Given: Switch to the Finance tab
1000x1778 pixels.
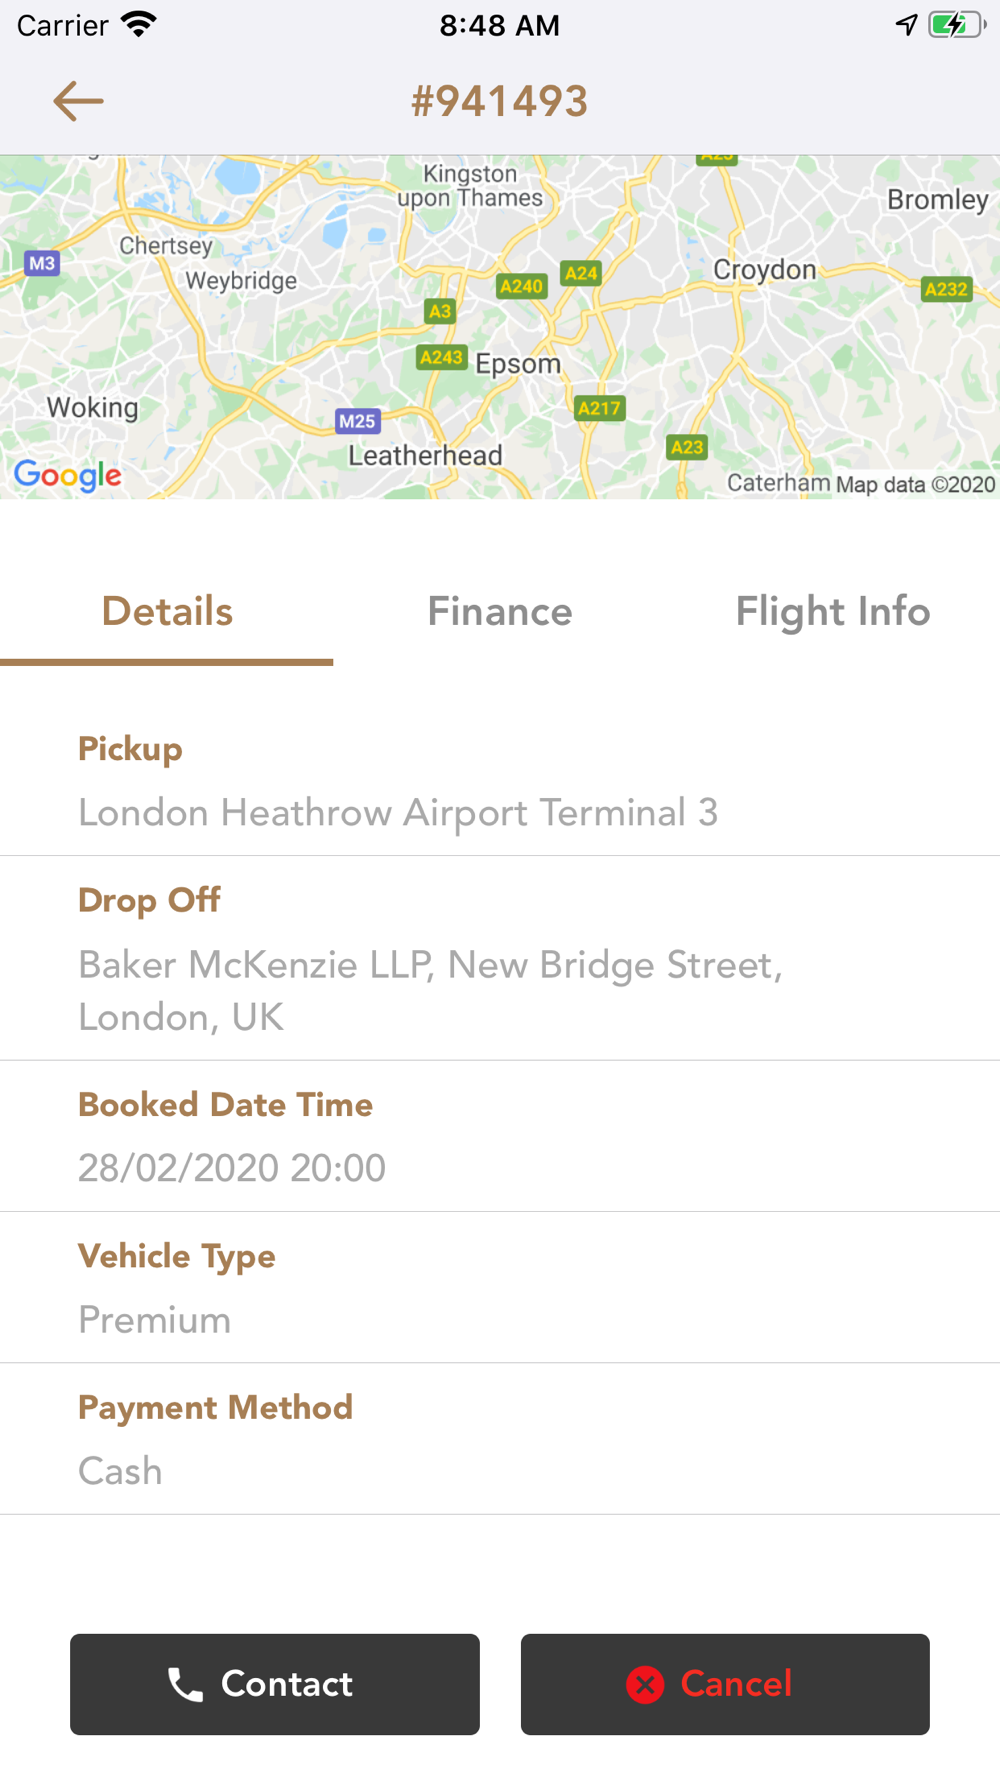Looking at the screenshot, I should (x=500, y=612).
